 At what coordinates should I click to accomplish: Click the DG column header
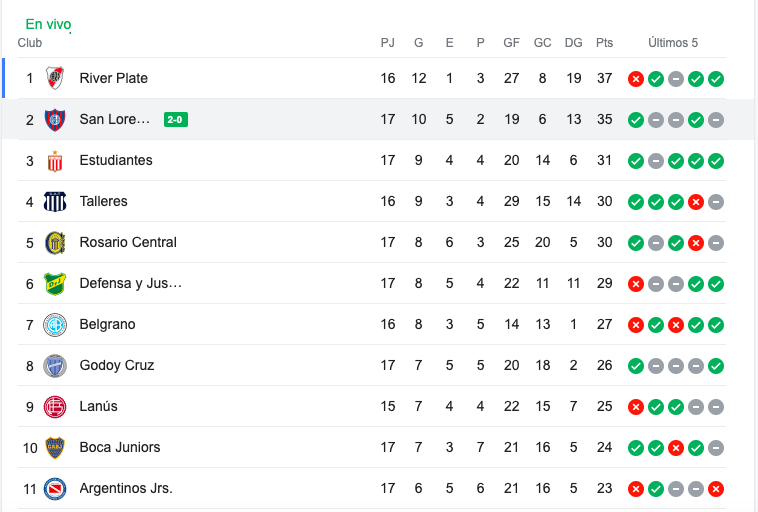coord(573,43)
